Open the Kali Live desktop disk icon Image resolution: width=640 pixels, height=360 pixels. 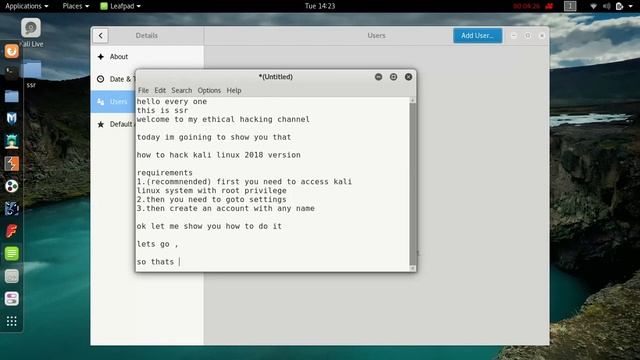(x=31, y=28)
